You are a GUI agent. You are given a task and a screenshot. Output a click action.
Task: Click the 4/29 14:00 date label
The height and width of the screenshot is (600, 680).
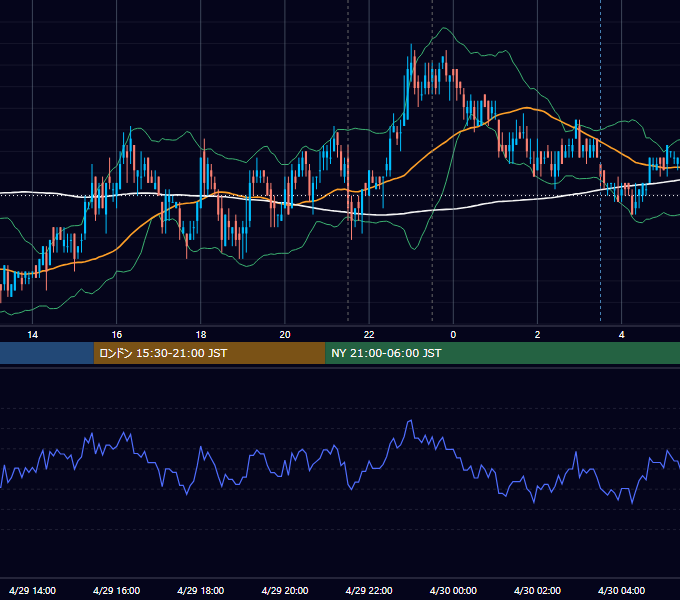pos(33,590)
